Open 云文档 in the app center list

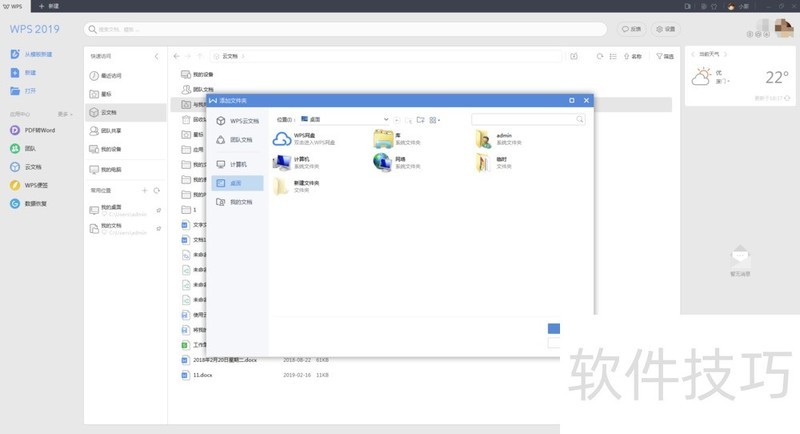26,167
